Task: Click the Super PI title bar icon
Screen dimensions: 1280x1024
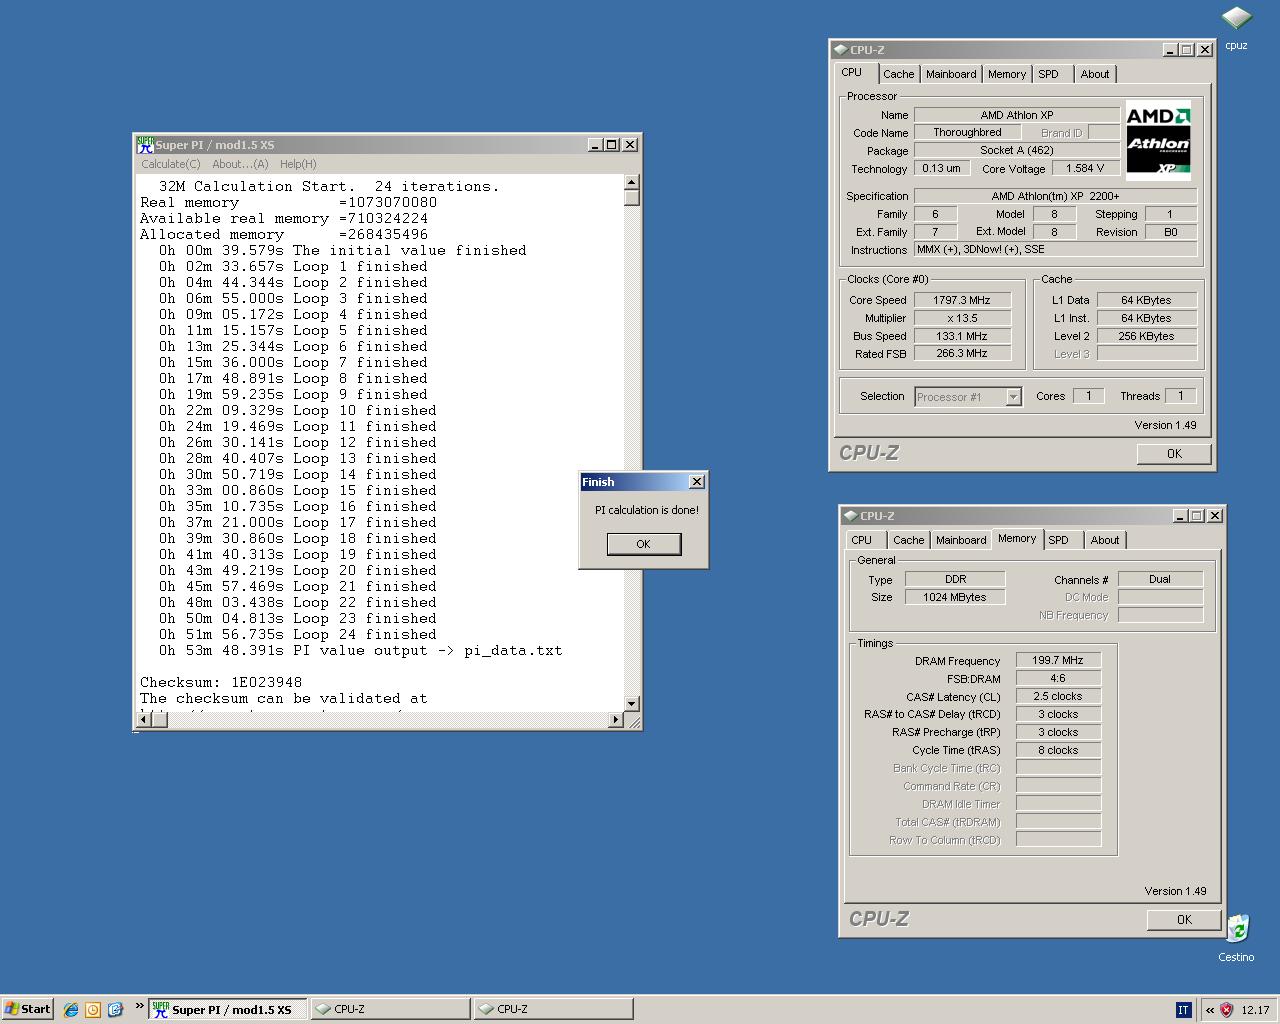Action: pyautogui.click(x=145, y=144)
